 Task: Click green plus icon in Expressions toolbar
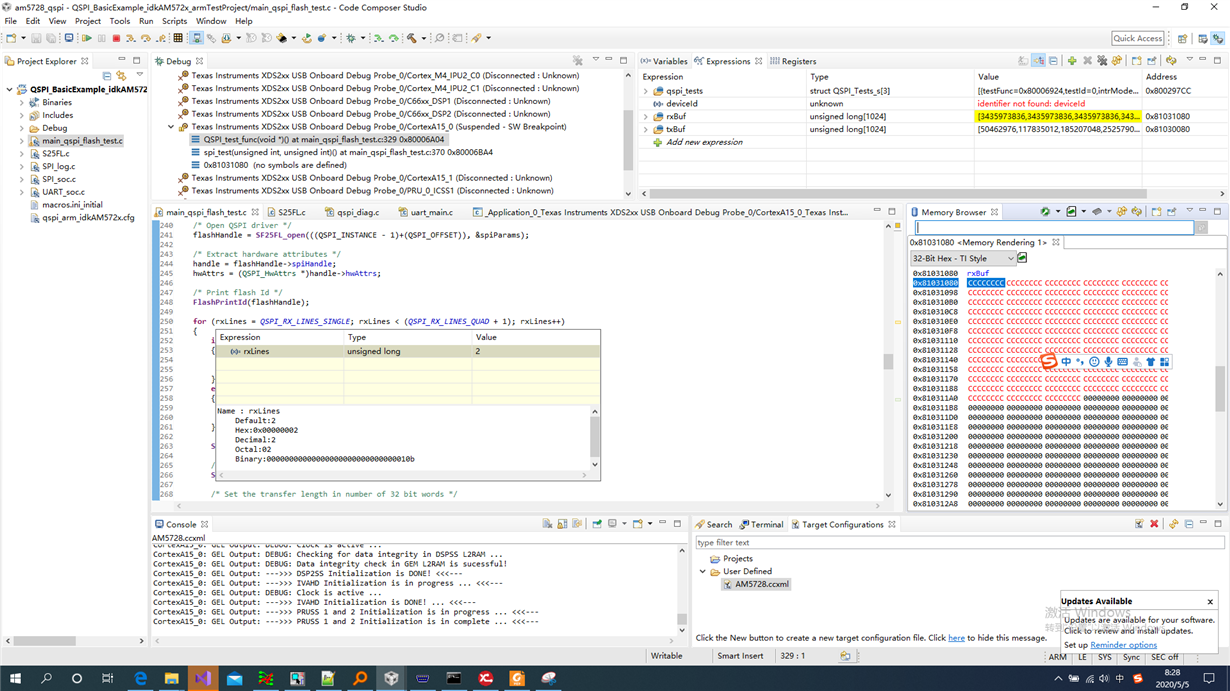[1072, 61]
